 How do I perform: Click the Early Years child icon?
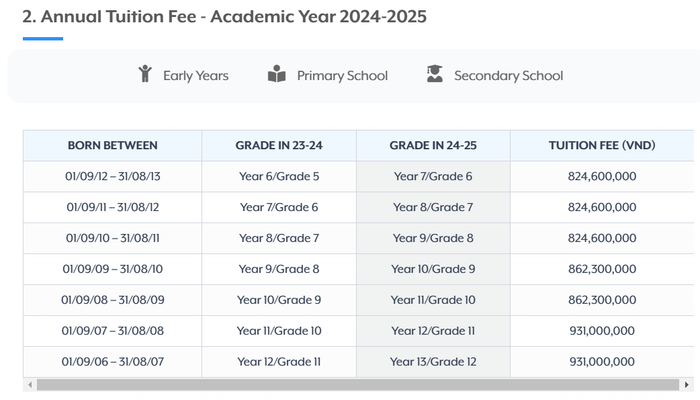point(145,74)
